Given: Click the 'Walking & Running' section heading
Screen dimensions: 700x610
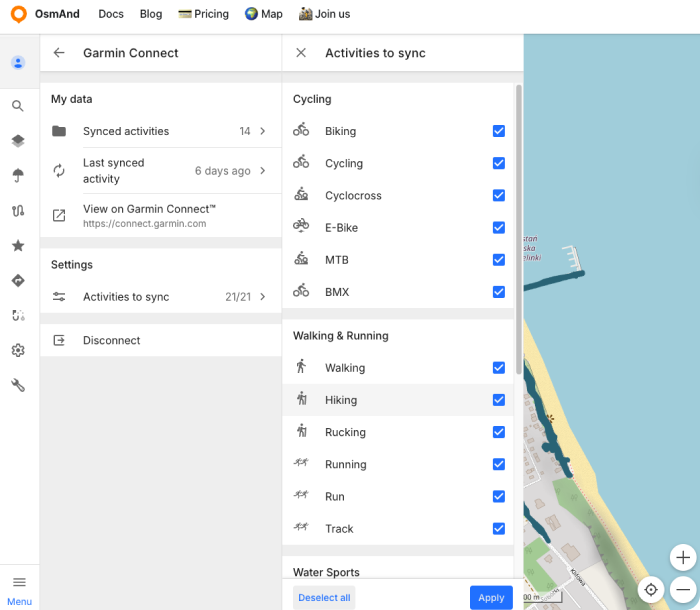Looking at the screenshot, I should pyautogui.click(x=341, y=335).
